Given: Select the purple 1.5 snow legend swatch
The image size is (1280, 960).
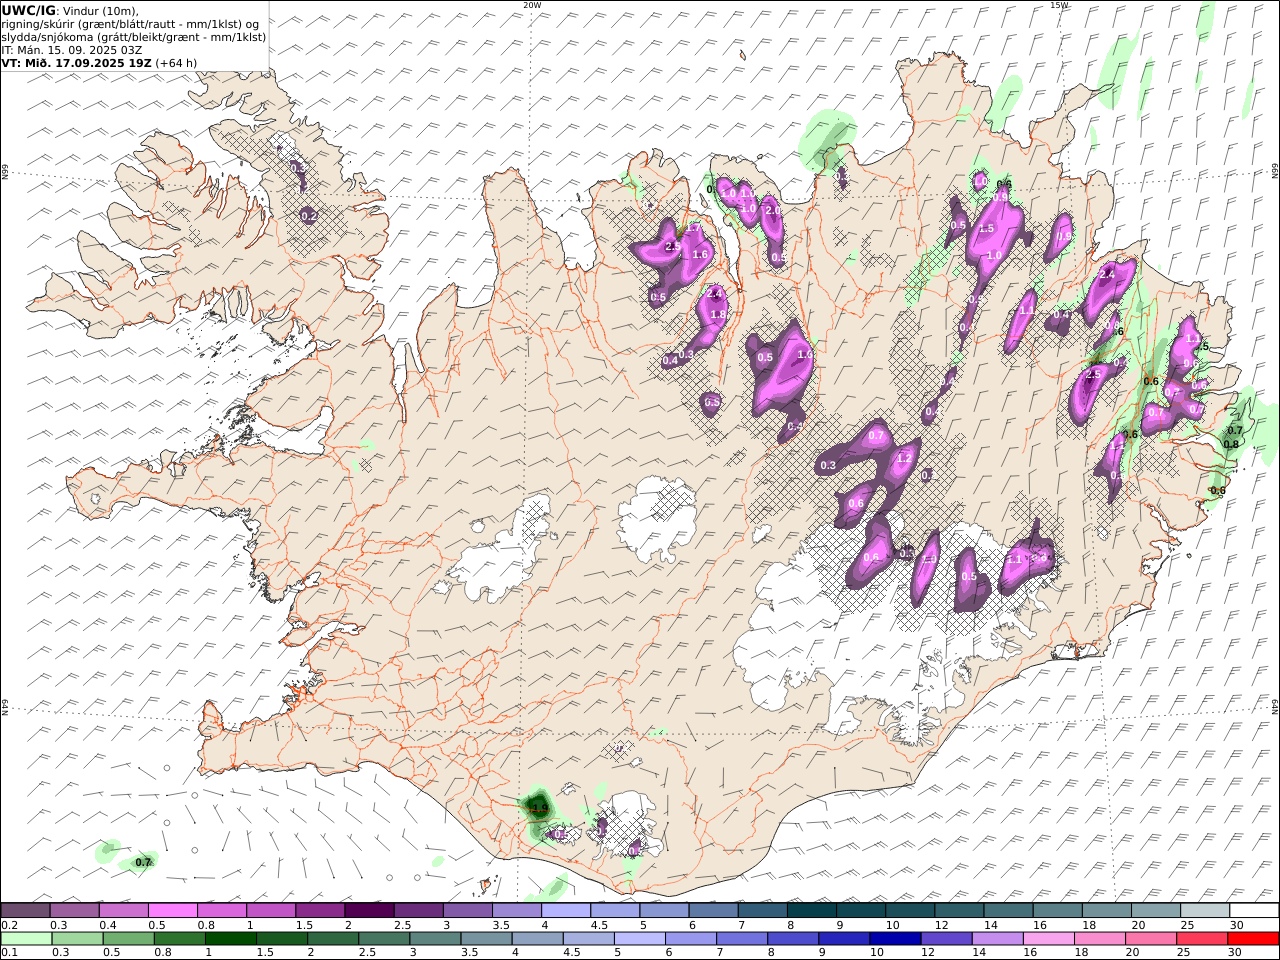Looking at the screenshot, I should click(320, 910).
